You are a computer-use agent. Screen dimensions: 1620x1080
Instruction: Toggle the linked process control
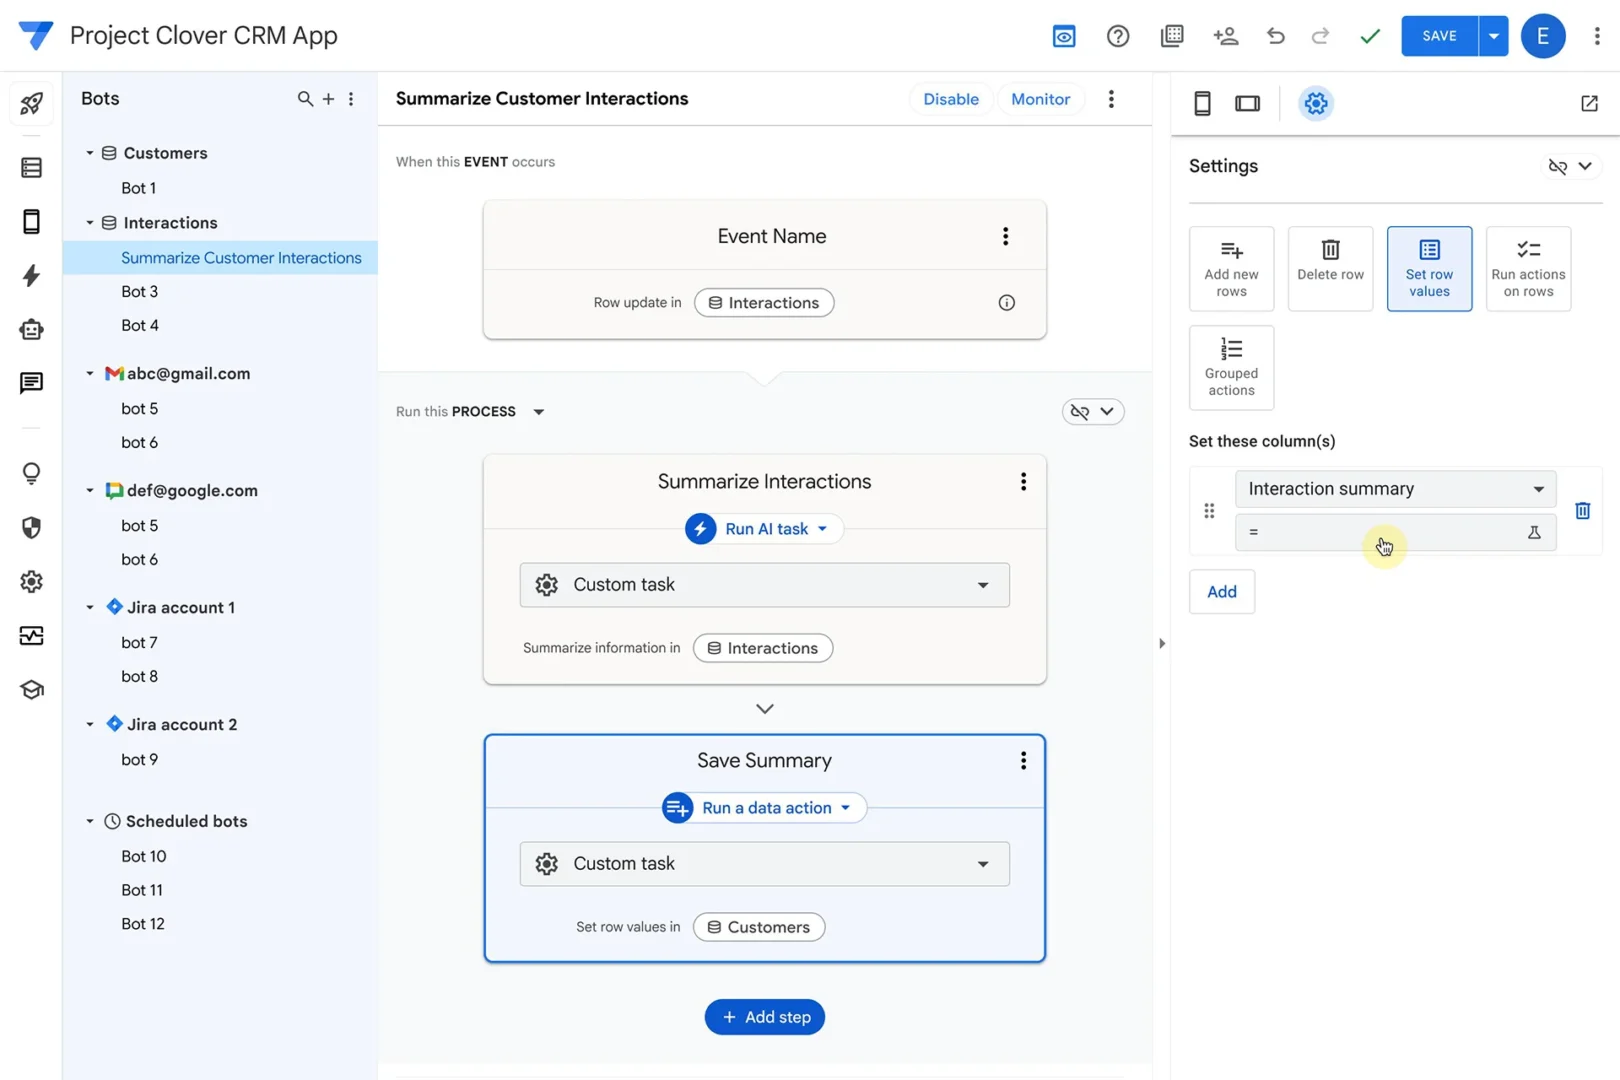(1093, 412)
